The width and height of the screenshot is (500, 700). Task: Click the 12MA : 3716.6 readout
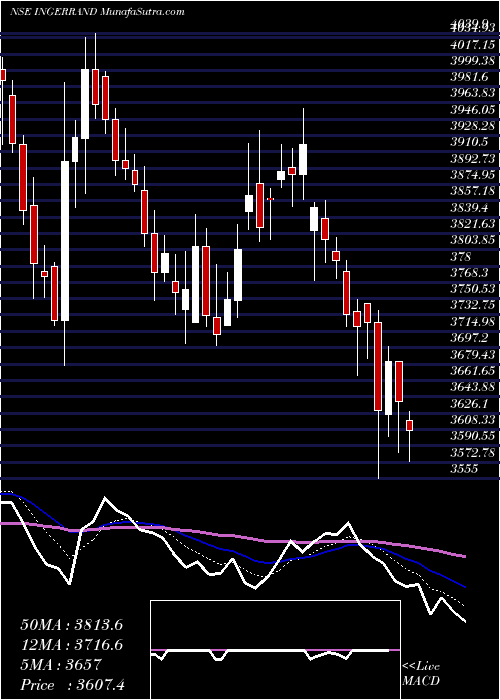[71, 645]
